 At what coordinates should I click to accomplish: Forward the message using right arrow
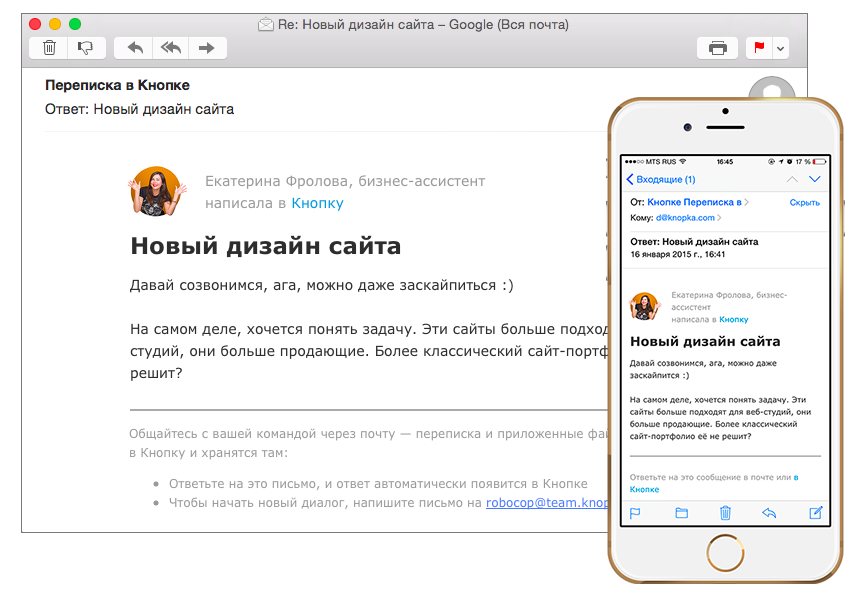click(x=207, y=48)
